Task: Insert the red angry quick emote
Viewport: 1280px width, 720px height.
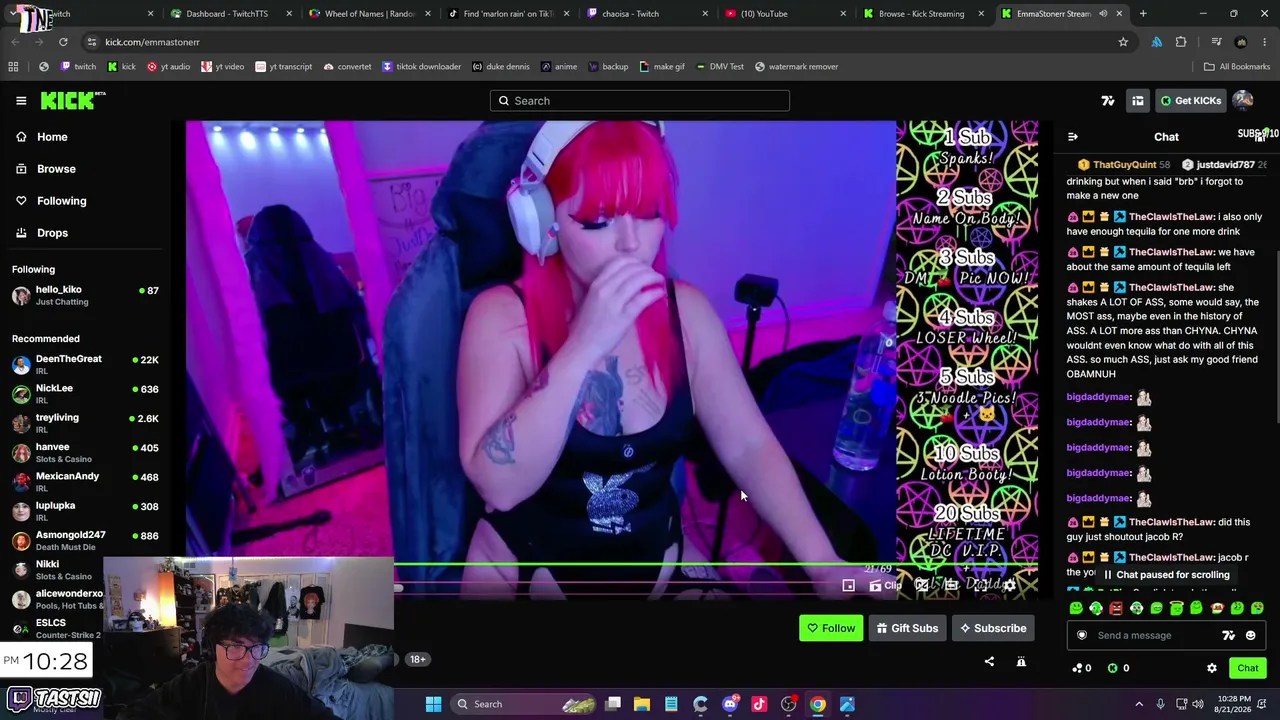Action: click(1116, 608)
